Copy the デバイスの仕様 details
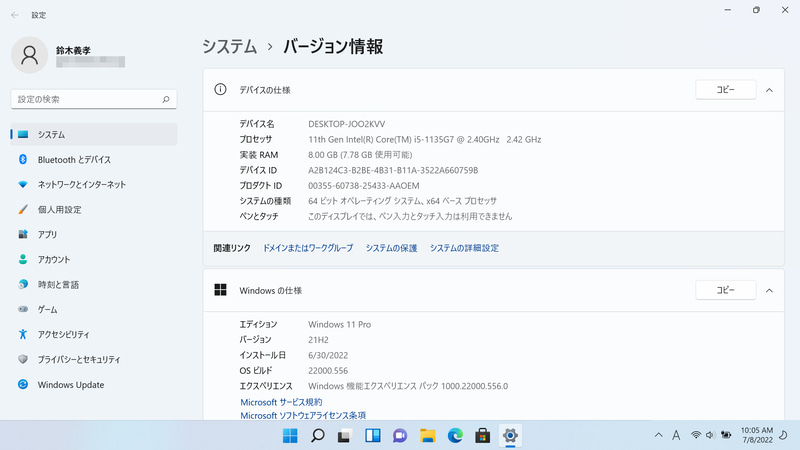The height and width of the screenshot is (450, 800). pos(726,90)
